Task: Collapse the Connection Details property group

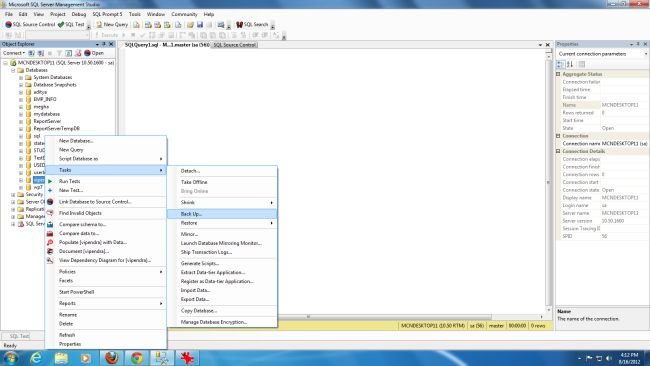Action: (558, 151)
